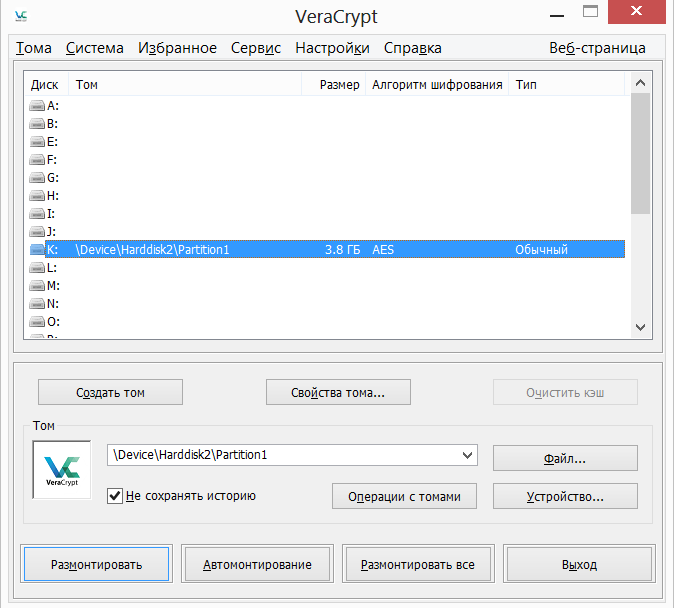Sort by the Том column header
This screenshot has height=608, width=674.
185,85
